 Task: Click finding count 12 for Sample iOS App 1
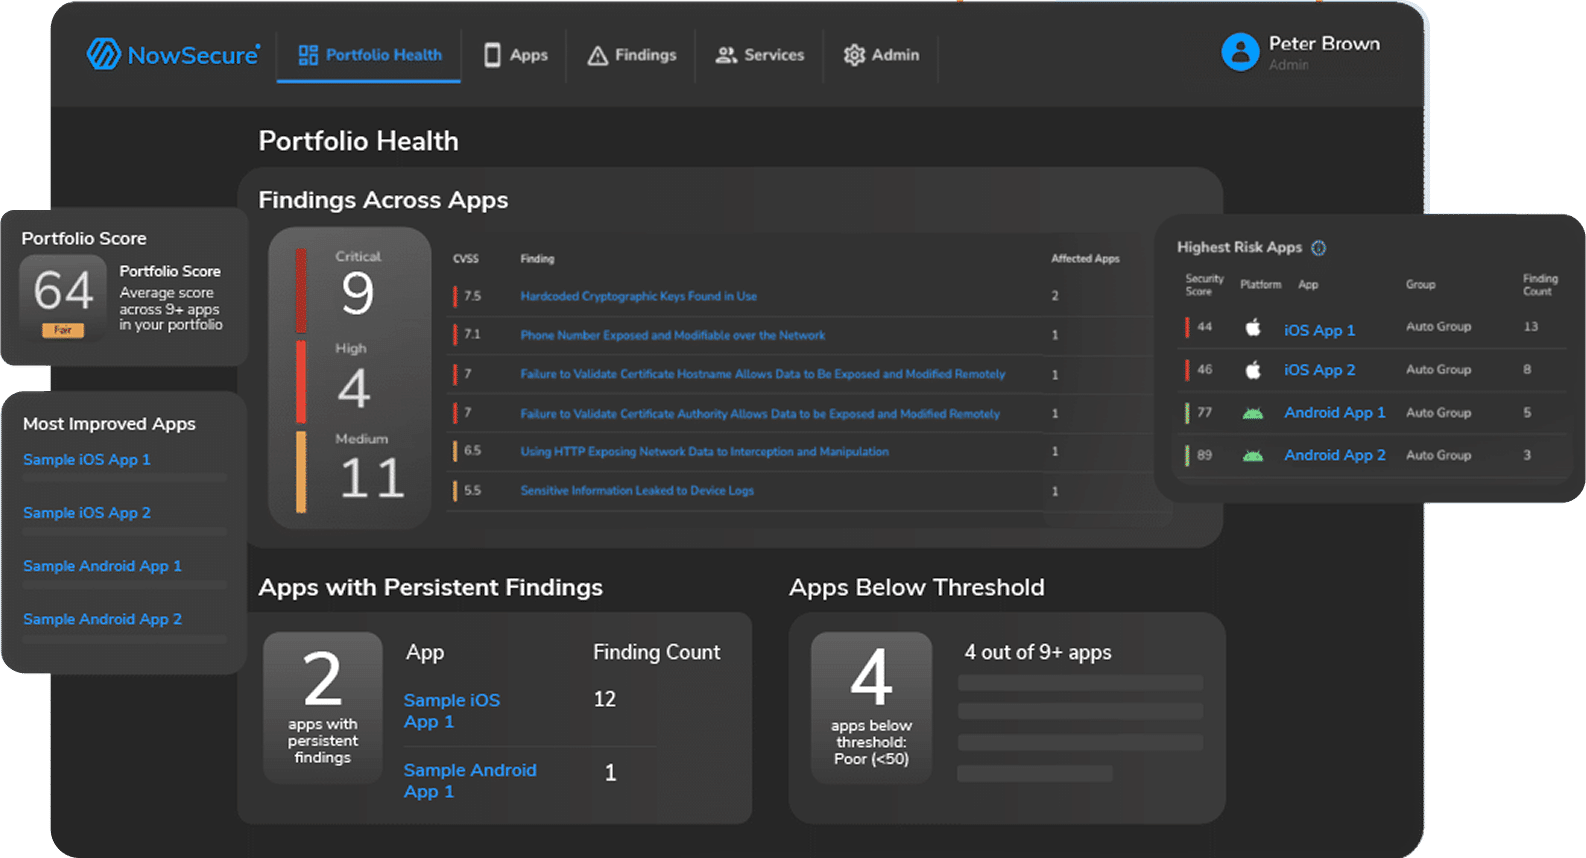click(x=605, y=699)
